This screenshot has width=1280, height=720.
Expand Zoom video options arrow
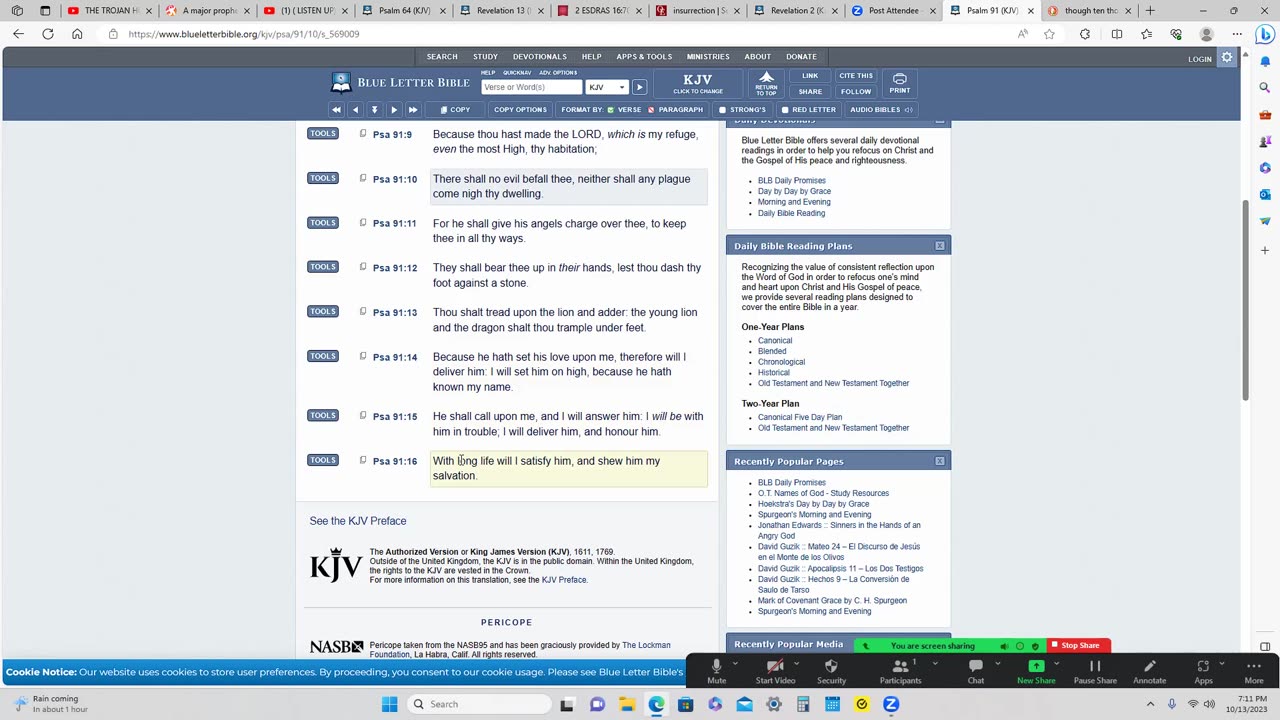pos(797,663)
